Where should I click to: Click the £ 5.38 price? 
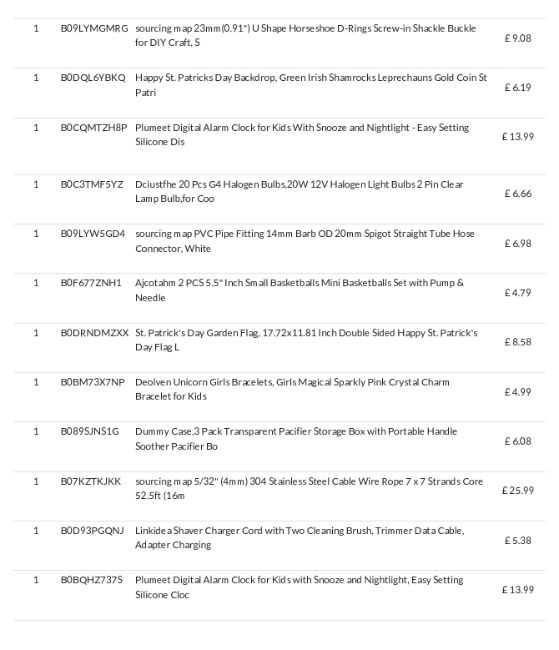[x=518, y=540]
